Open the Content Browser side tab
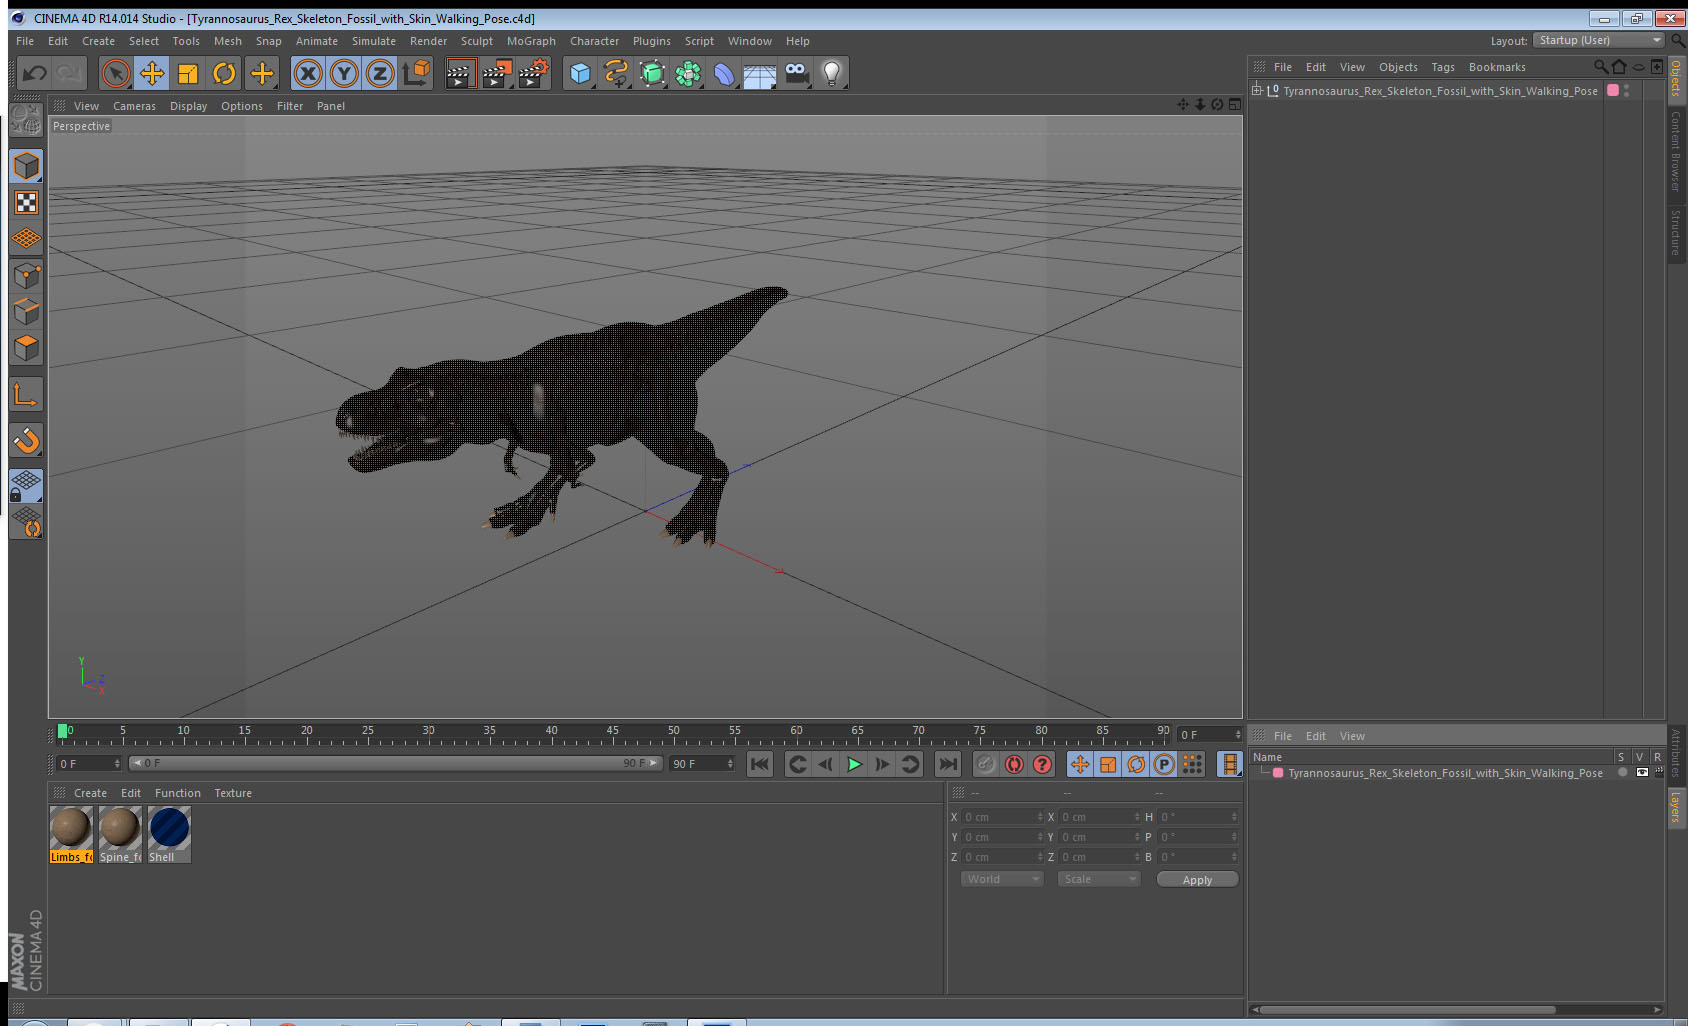This screenshot has width=1688, height=1026. click(x=1676, y=151)
